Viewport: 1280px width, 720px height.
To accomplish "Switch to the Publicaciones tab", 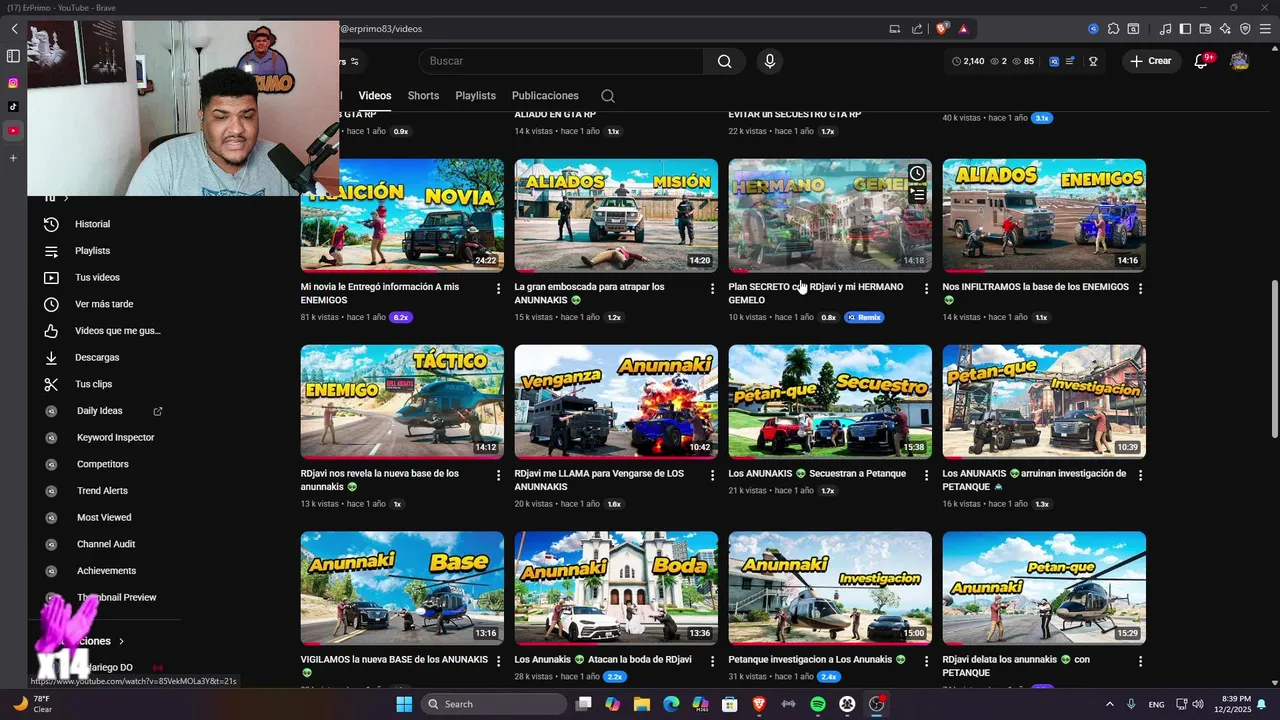I will pos(545,96).
